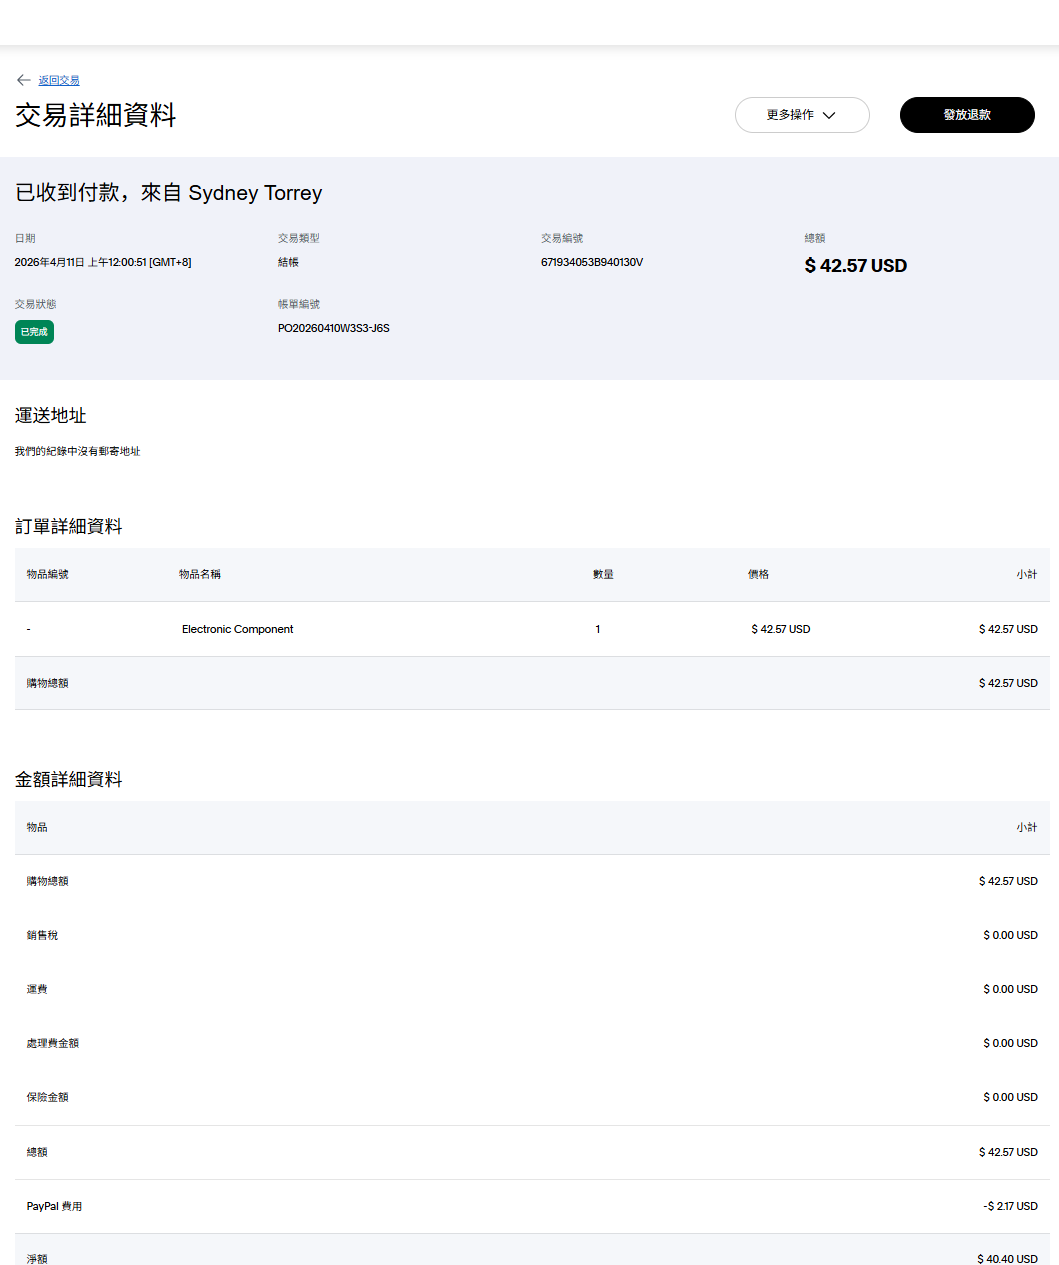Click the bold $ 42.57 USD total
Image resolution: width=1059 pixels, height=1265 pixels.
tap(855, 266)
